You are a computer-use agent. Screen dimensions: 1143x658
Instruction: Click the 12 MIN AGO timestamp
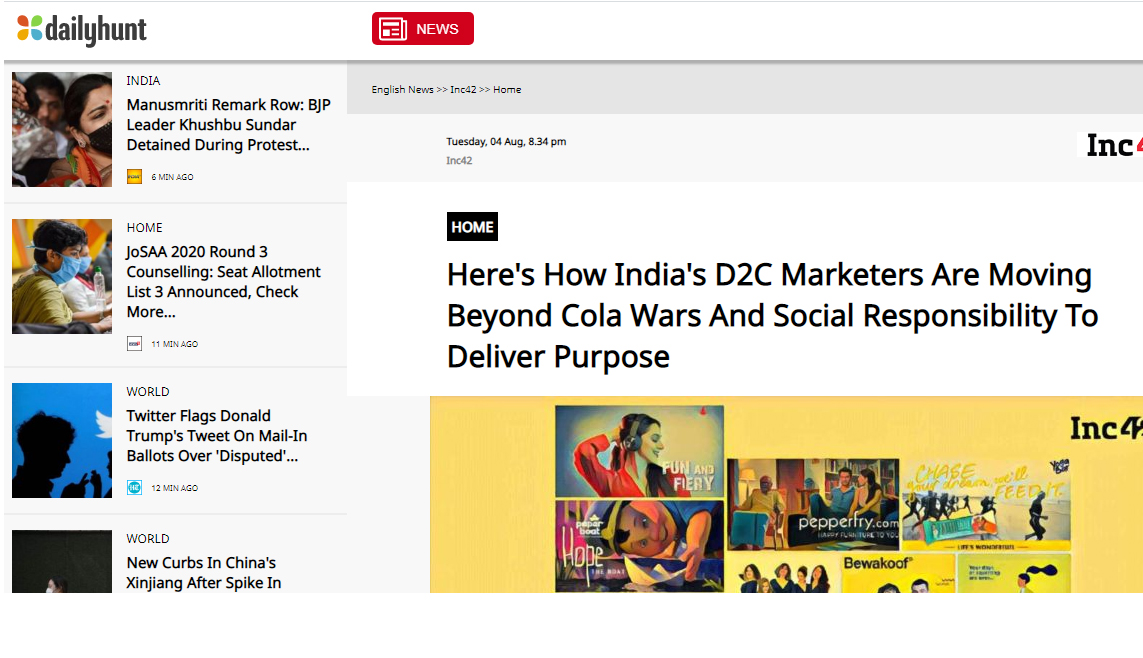coord(174,488)
